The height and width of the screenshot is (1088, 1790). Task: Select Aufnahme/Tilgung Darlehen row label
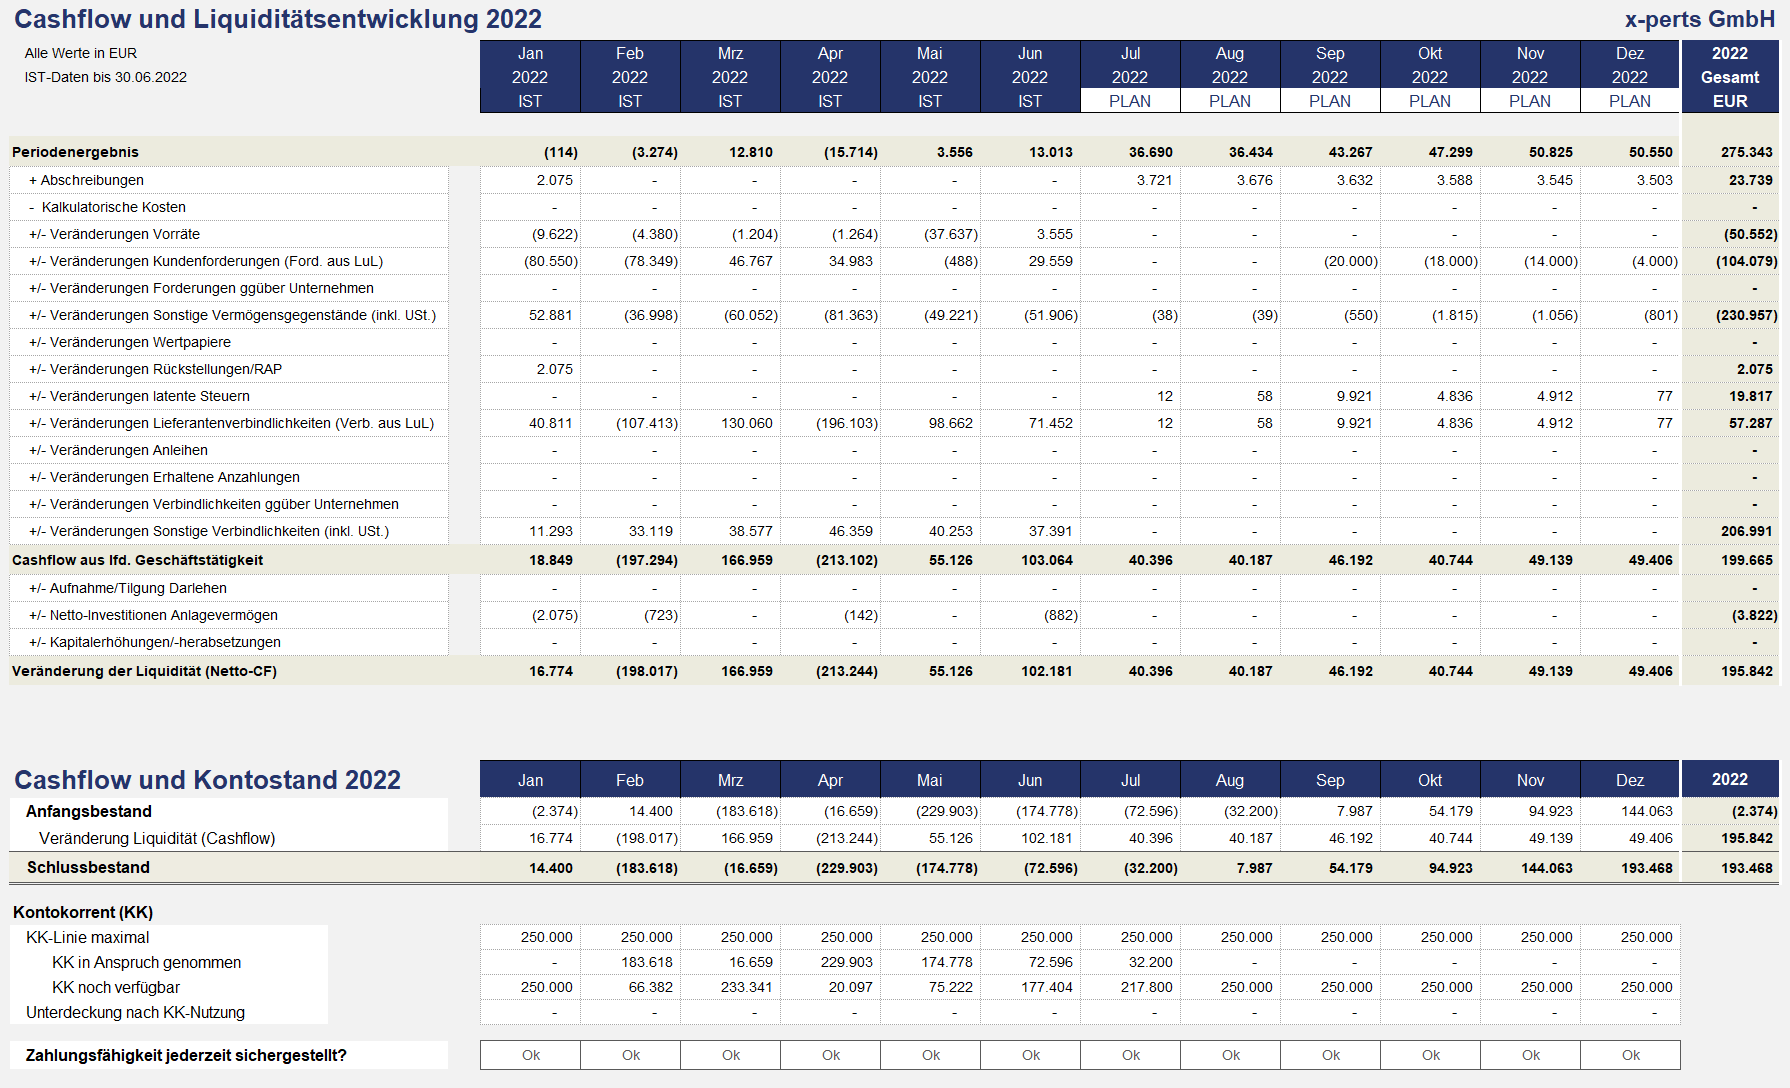[x=128, y=588]
